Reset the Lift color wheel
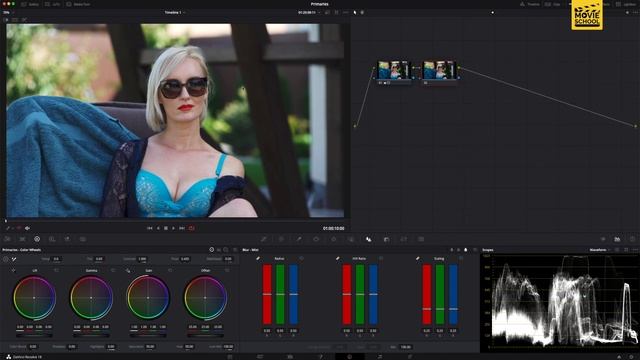The image size is (640, 360). tap(56, 270)
